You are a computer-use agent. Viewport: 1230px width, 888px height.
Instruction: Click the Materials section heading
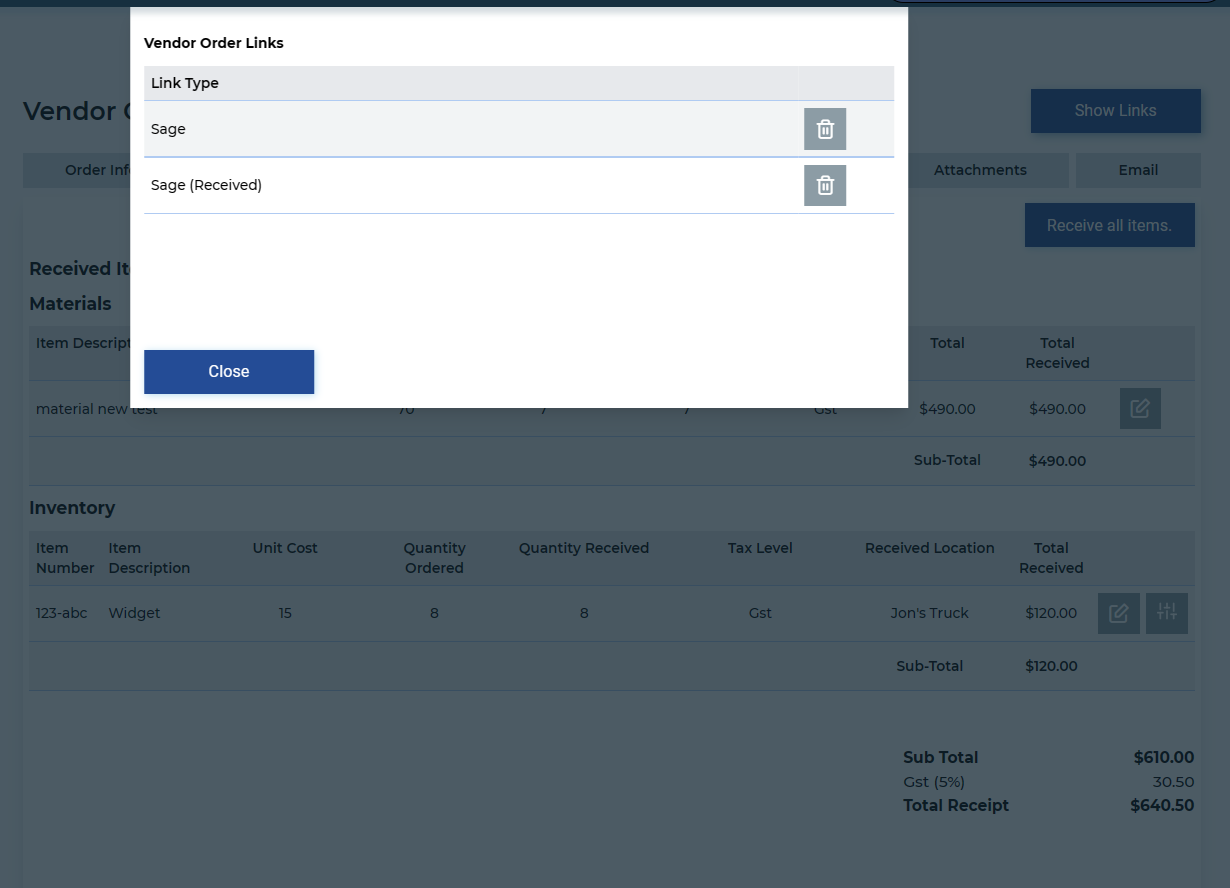tap(70, 304)
